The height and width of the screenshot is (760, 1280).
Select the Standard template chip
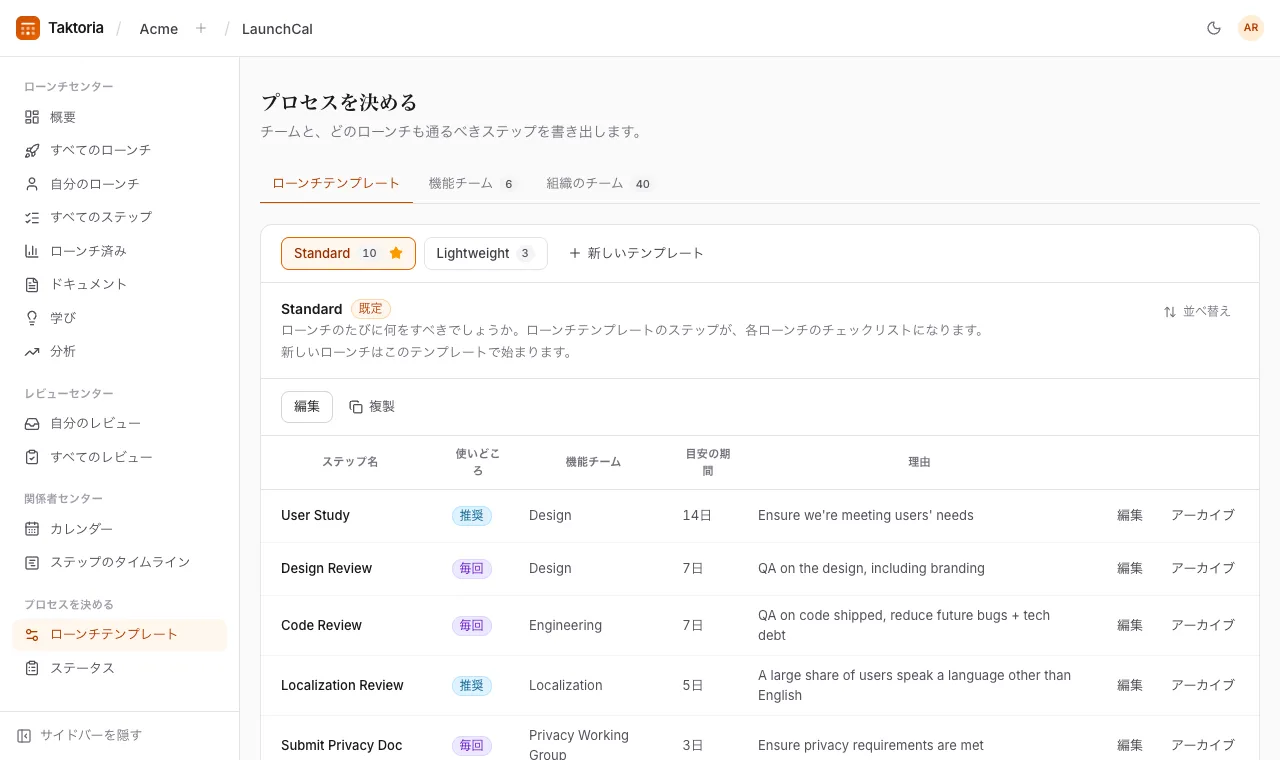pos(348,253)
